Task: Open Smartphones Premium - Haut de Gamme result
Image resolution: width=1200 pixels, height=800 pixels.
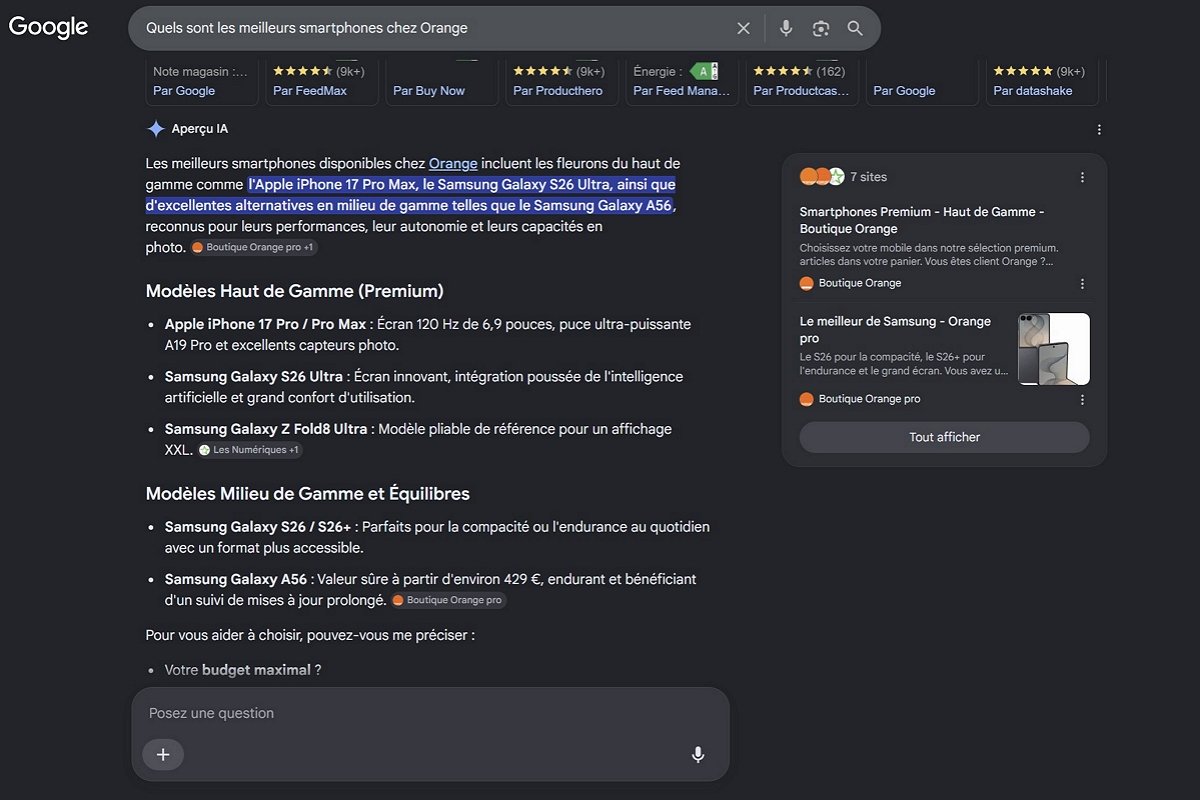Action: [x=922, y=220]
